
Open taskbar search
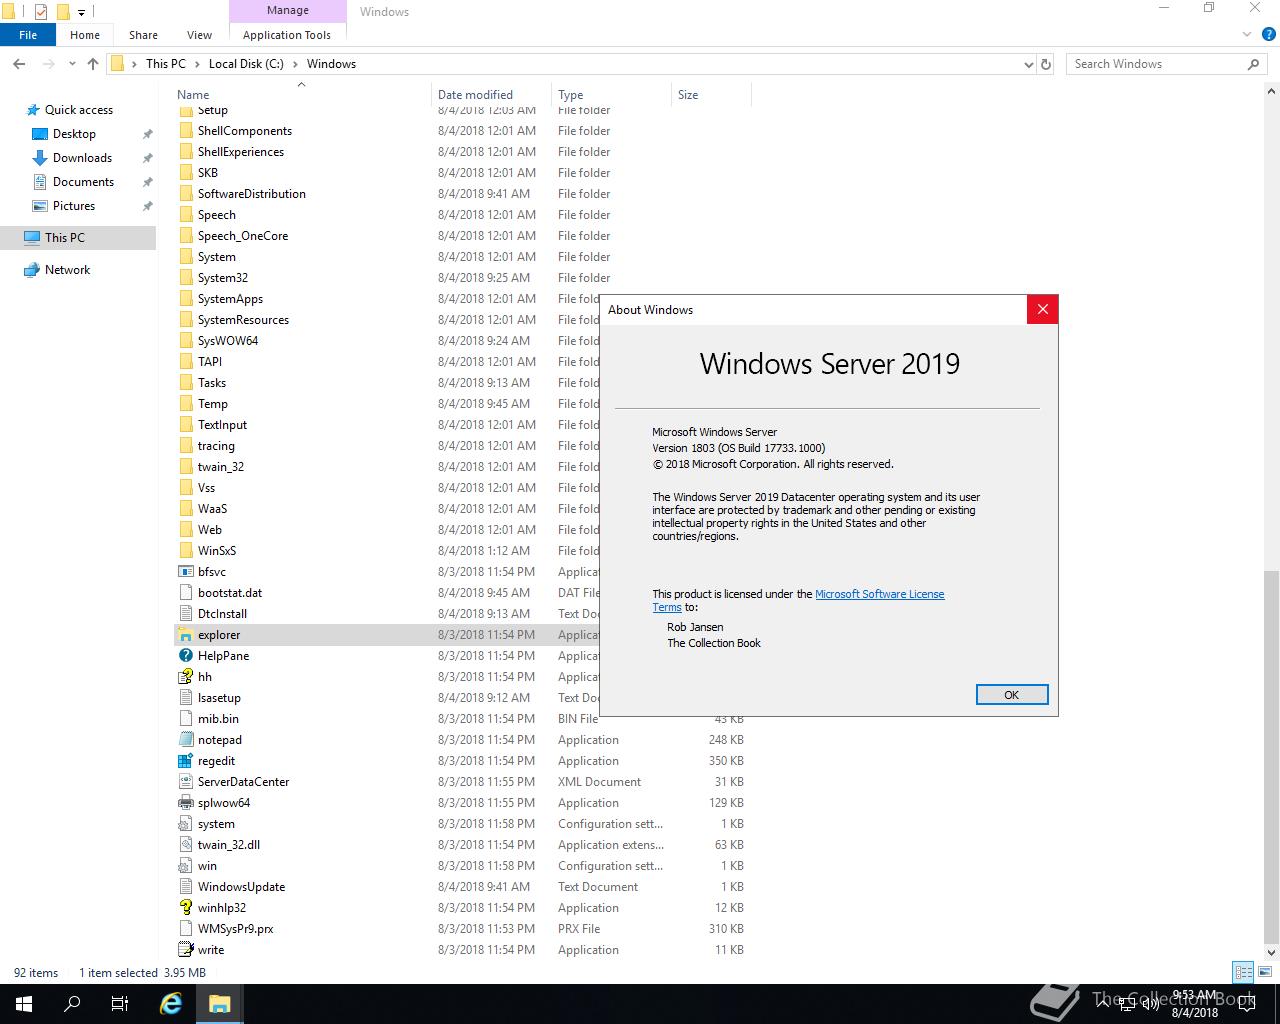(x=72, y=1004)
